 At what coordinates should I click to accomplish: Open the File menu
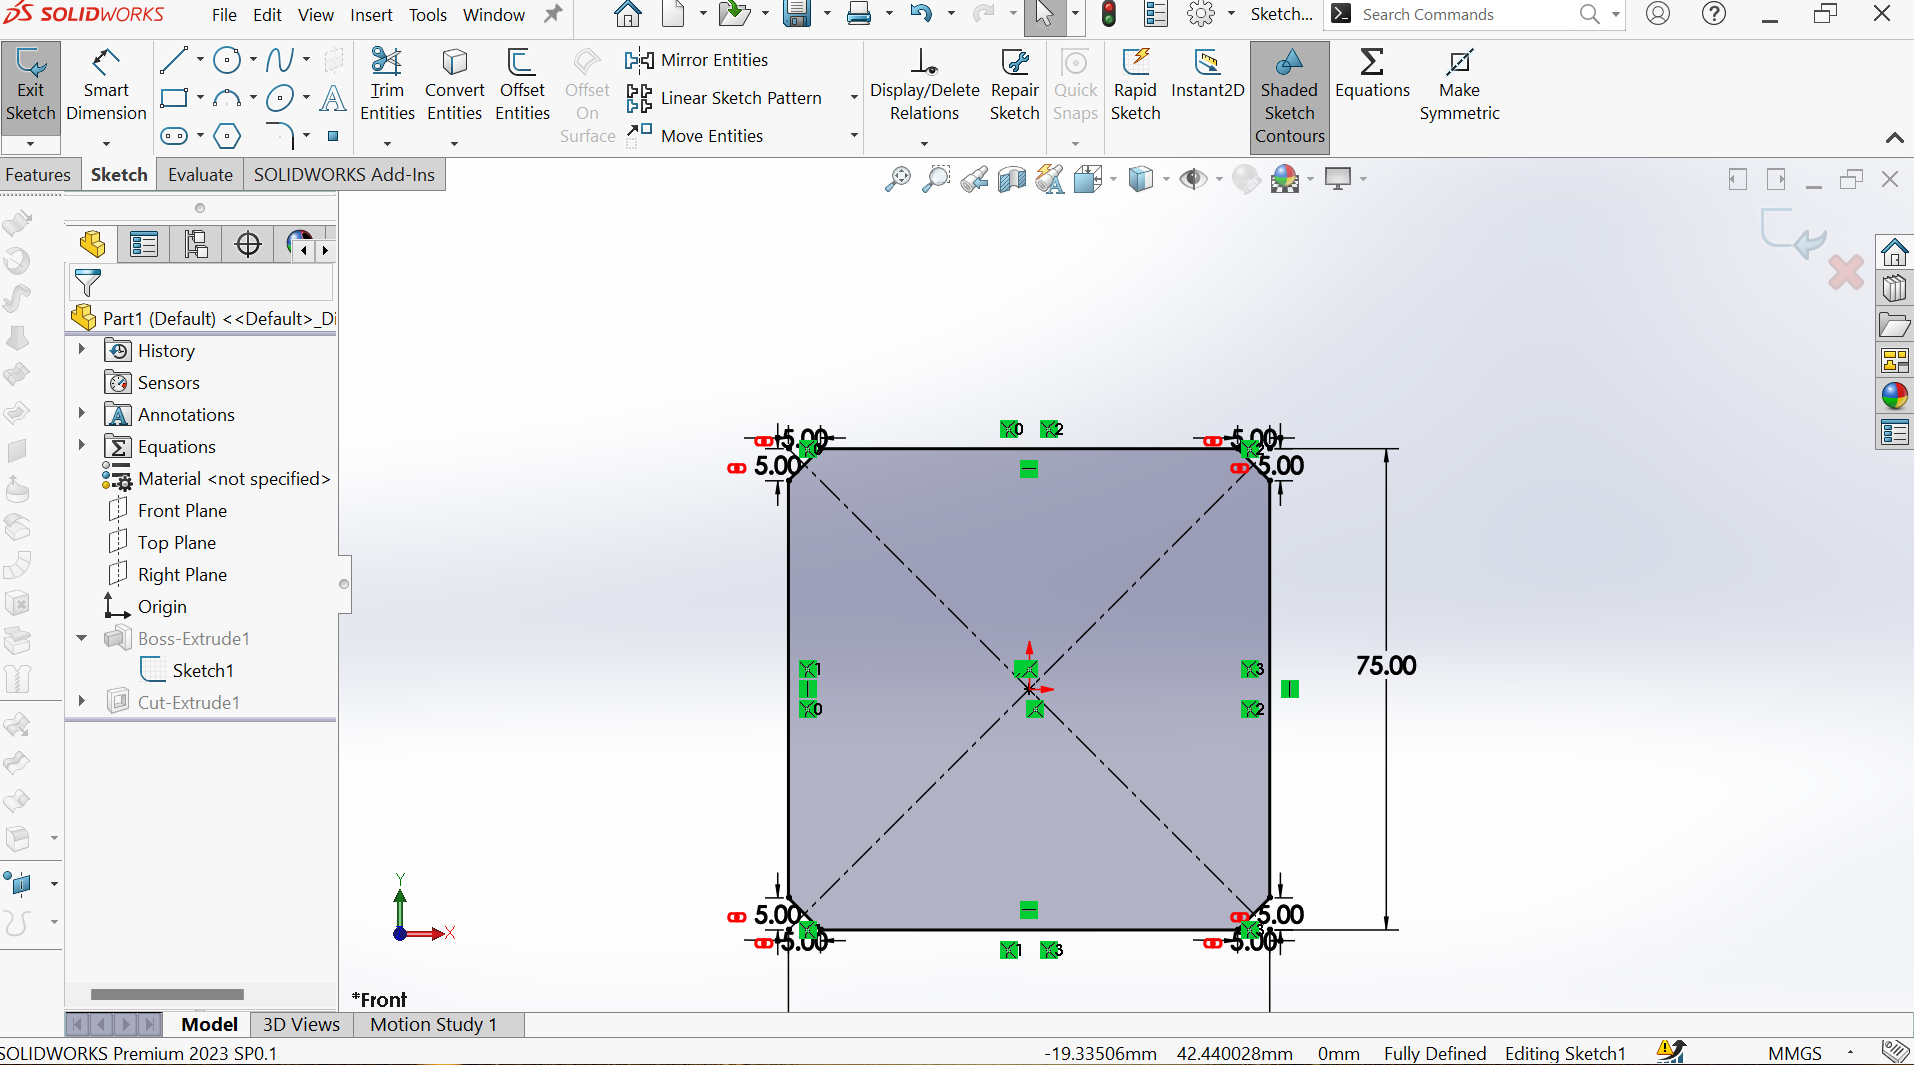coord(224,15)
